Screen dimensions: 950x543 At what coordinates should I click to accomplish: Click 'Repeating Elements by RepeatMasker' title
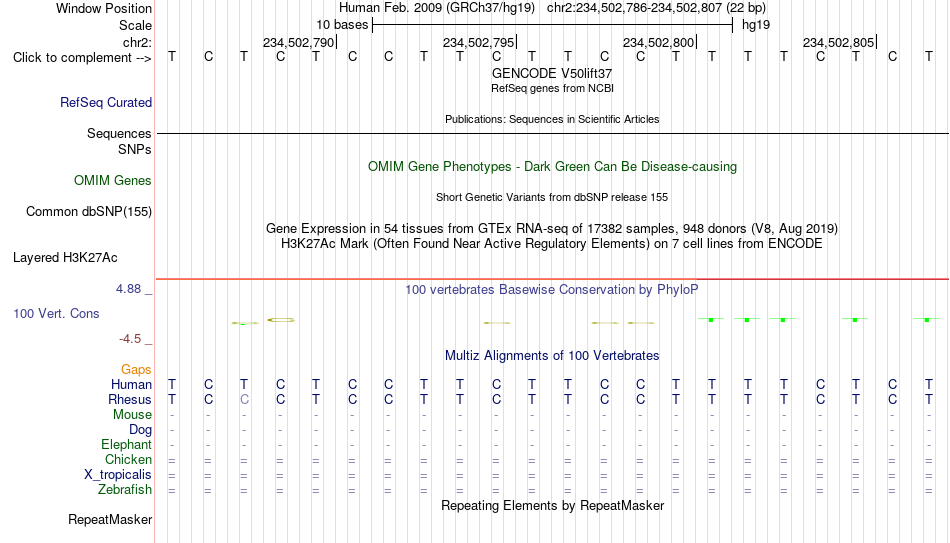(x=552, y=506)
